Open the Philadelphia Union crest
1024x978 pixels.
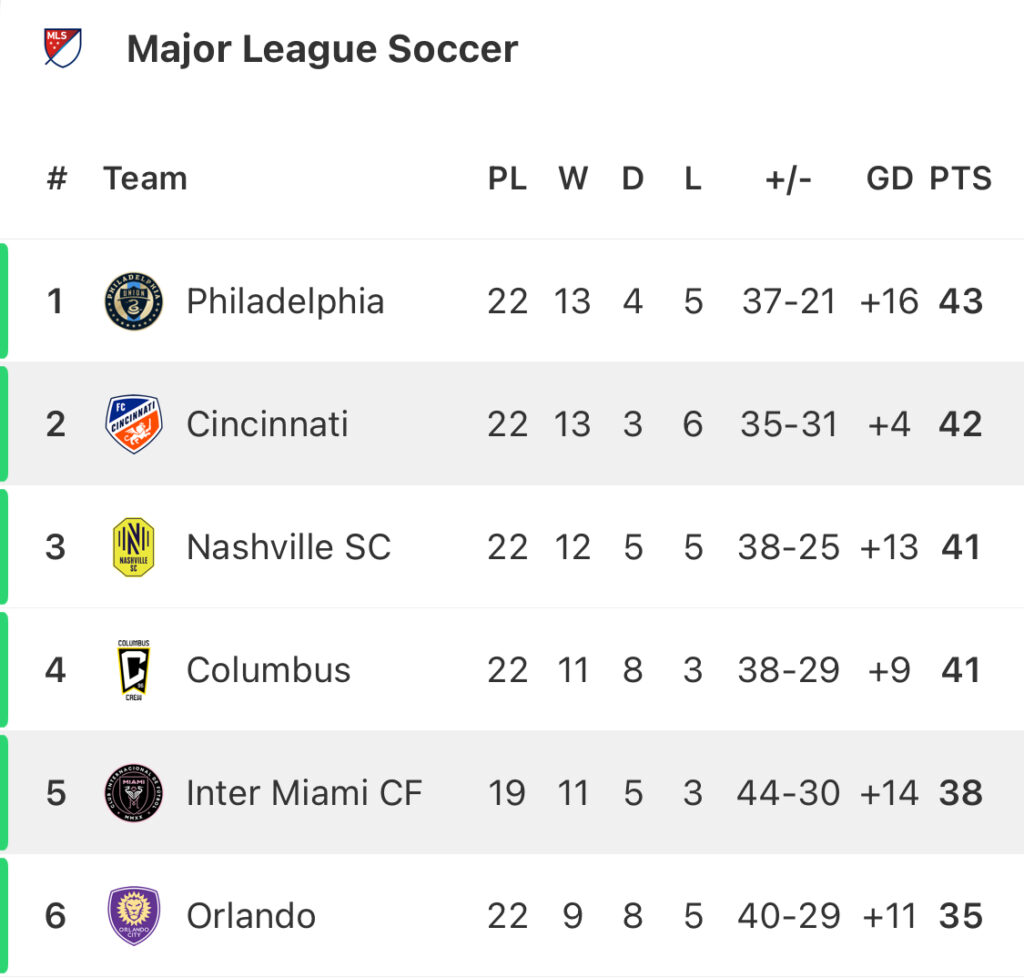(x=133, y=301)
